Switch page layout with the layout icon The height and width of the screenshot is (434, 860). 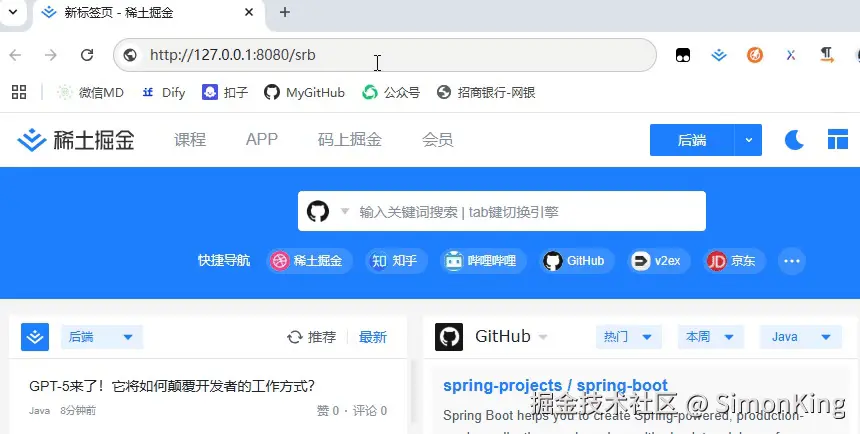[x=838, y=140]
